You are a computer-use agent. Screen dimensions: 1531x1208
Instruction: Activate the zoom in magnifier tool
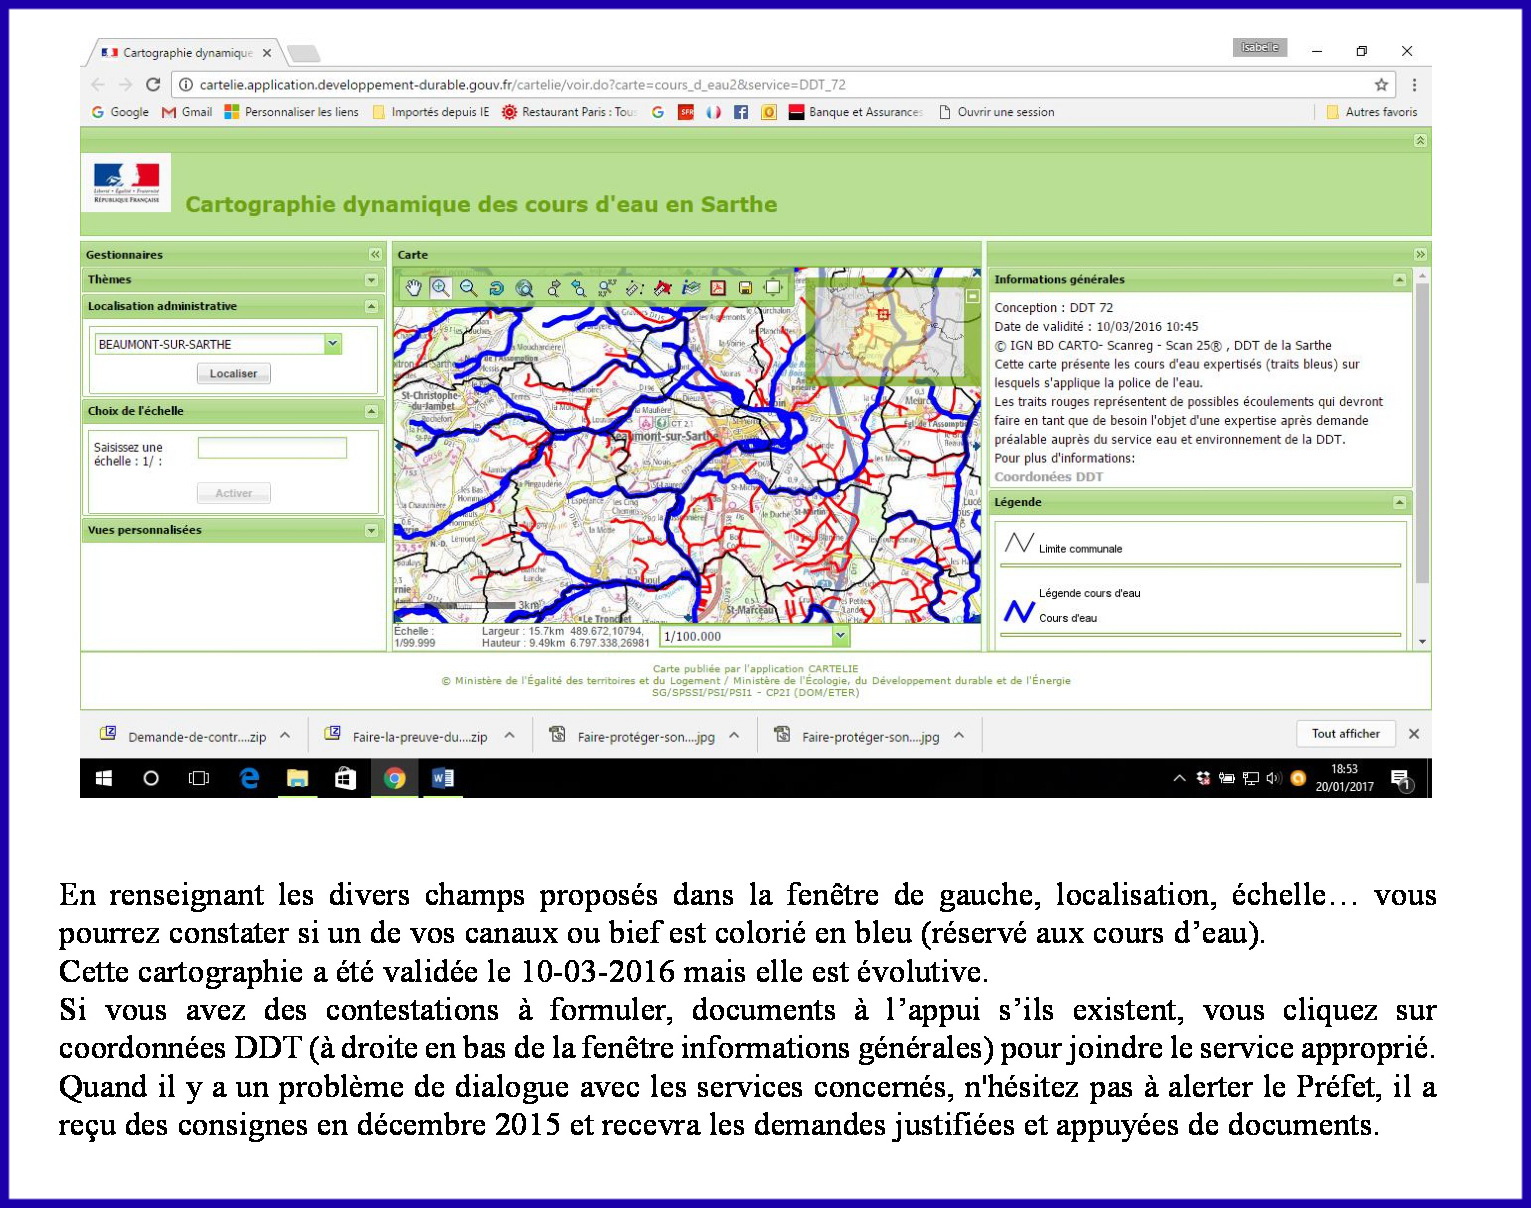(440, 288)
